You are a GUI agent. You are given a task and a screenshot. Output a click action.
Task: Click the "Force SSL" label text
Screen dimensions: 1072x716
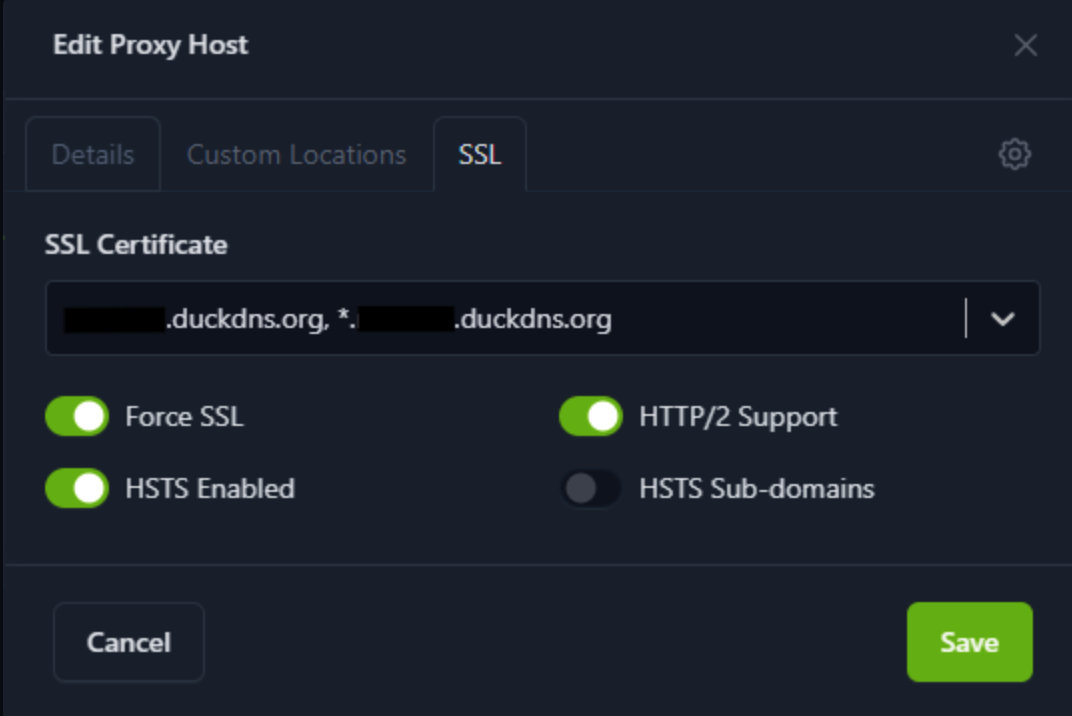point(184,416)
